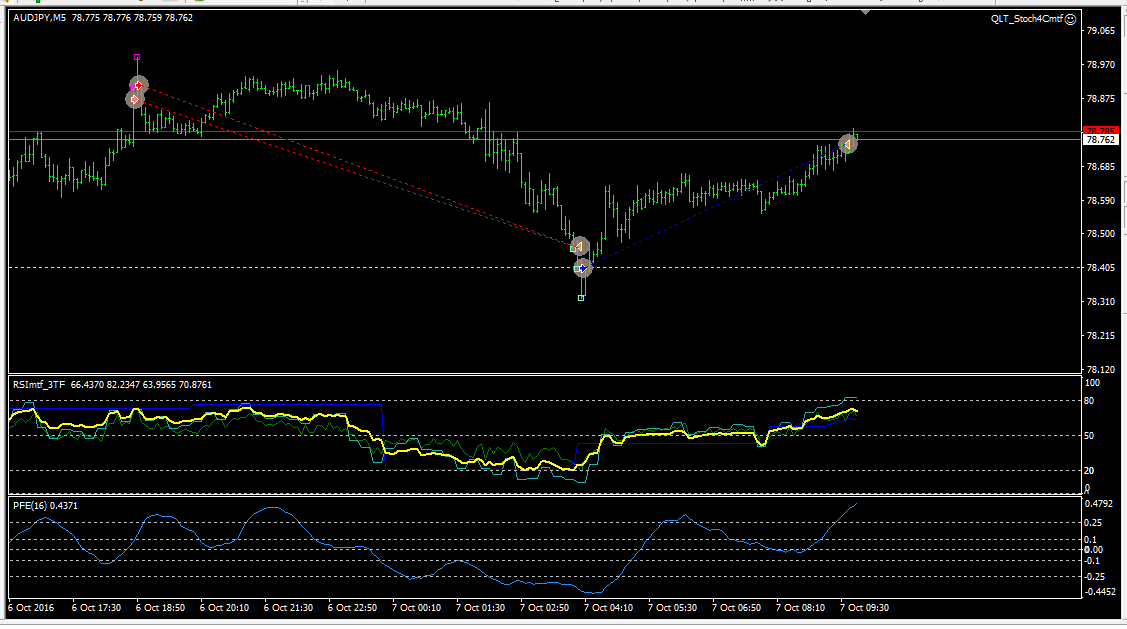Select the upper red sell arrow marker near 78.920

139,86
